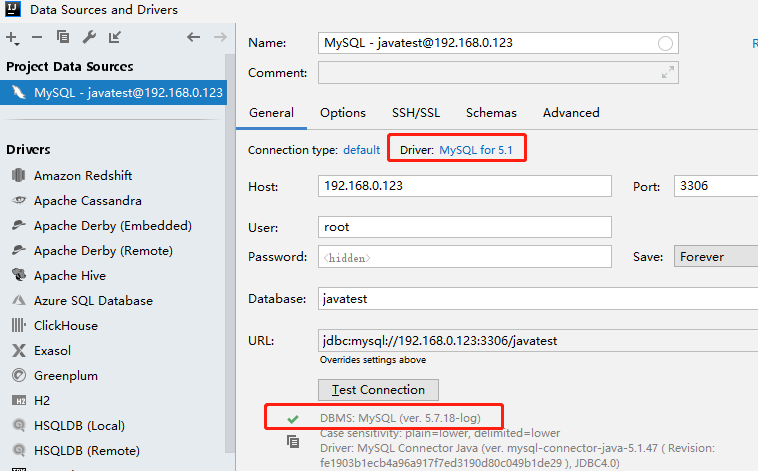Click the left panel vertical scrollbar

pos(230,251)
